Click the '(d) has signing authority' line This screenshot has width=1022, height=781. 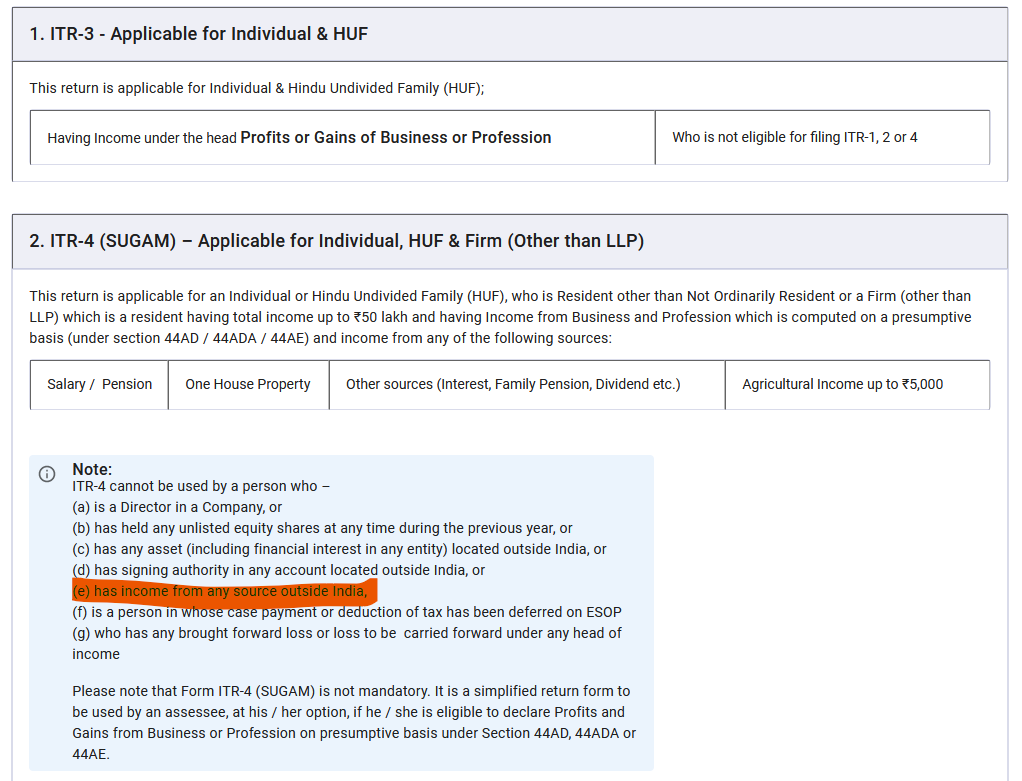[x=278, y=570]
